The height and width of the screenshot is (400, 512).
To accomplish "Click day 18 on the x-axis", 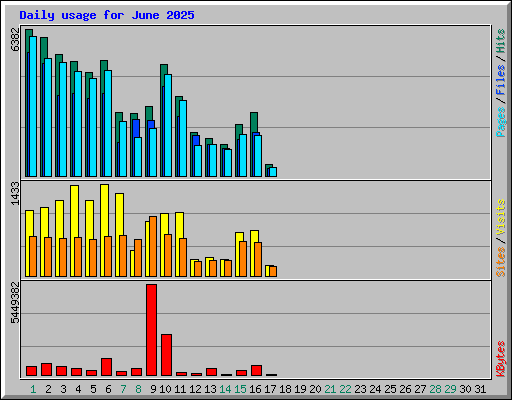I will [285, 389].
